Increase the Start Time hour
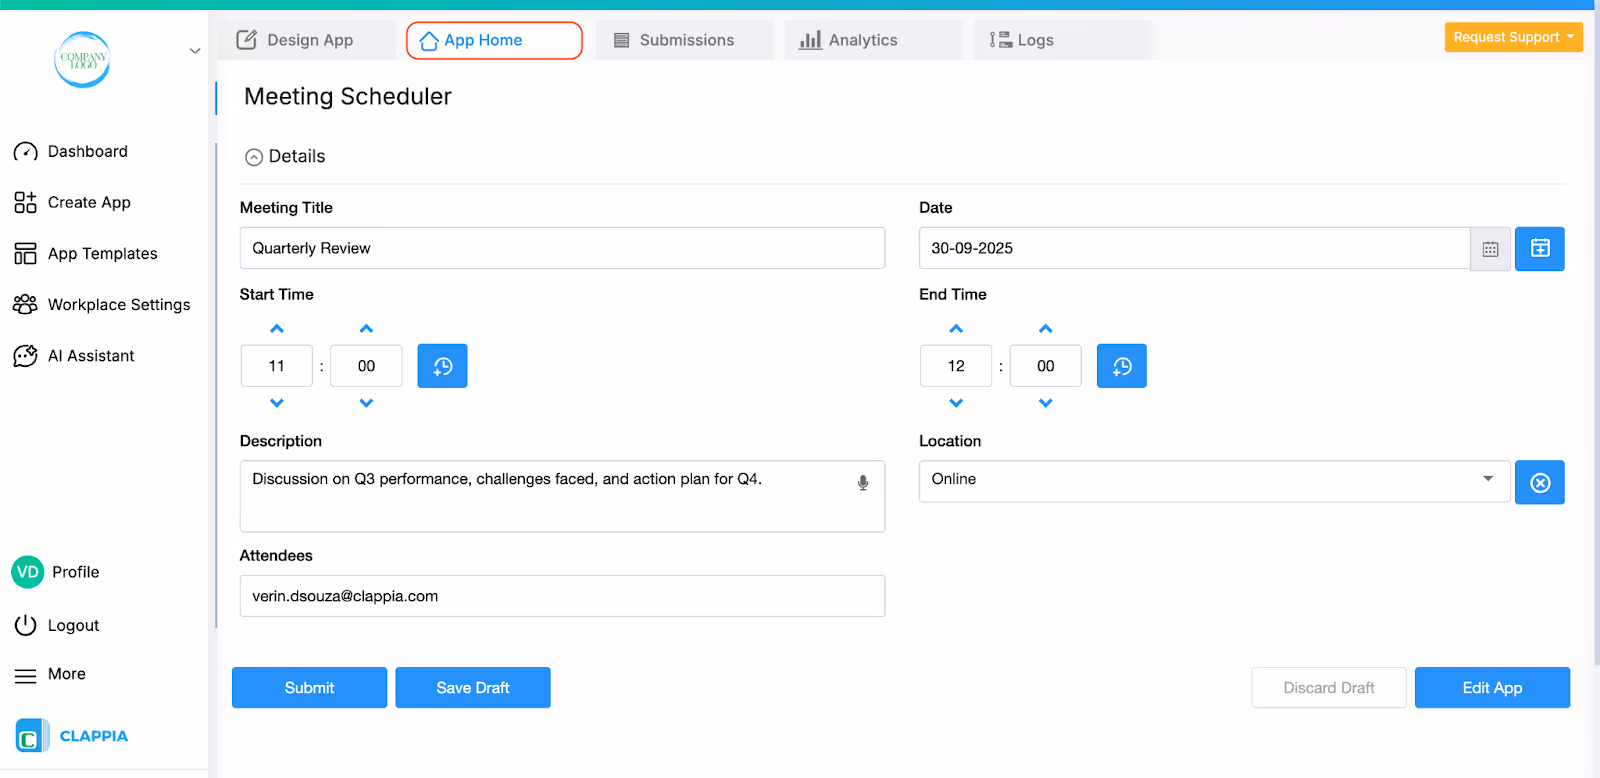The height and width of the screenshot is (778, 1600). pyautogui.click(x=277, y=329)
